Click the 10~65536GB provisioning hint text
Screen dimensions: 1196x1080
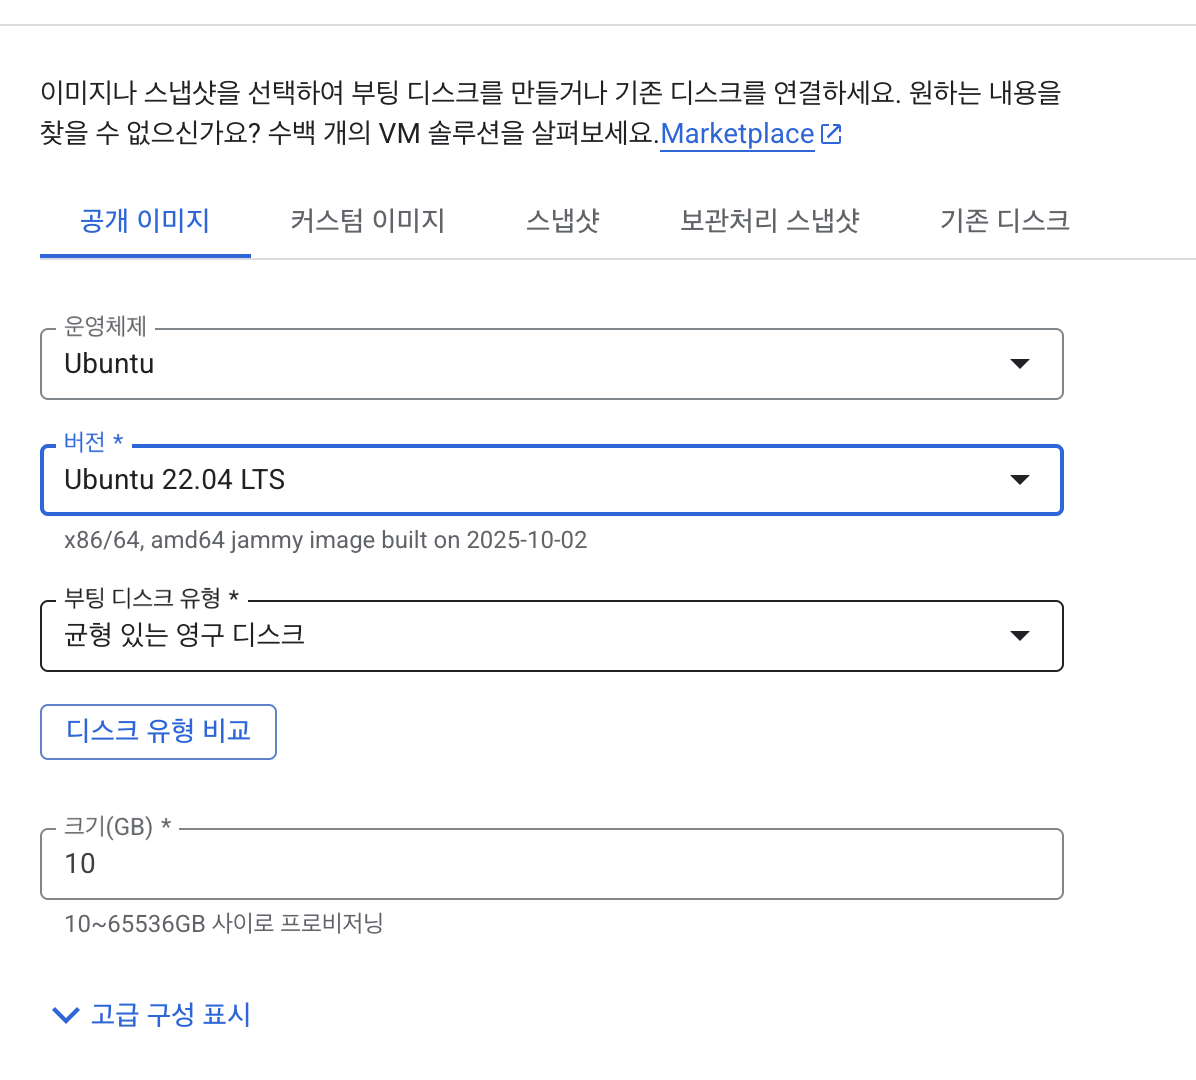click(223, 923)
